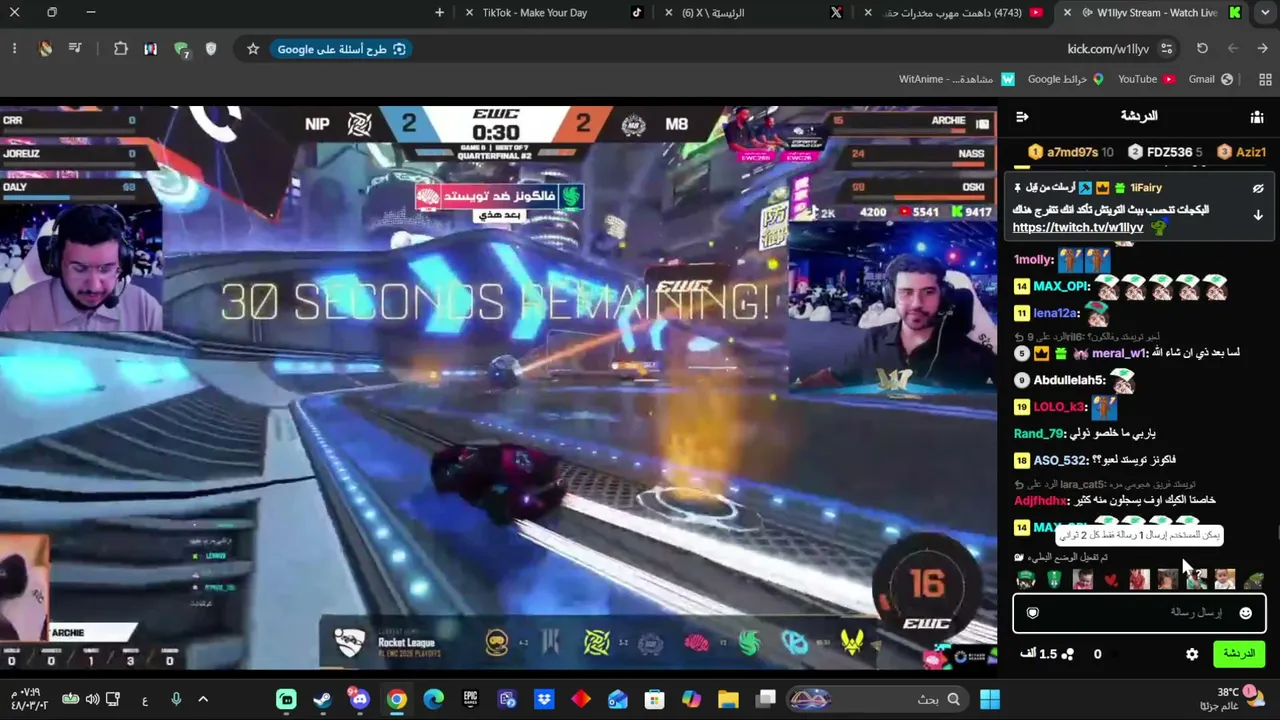Click username lena12a in chat
Viewport: 1280px width, 720px height.
pos(1057,313)
